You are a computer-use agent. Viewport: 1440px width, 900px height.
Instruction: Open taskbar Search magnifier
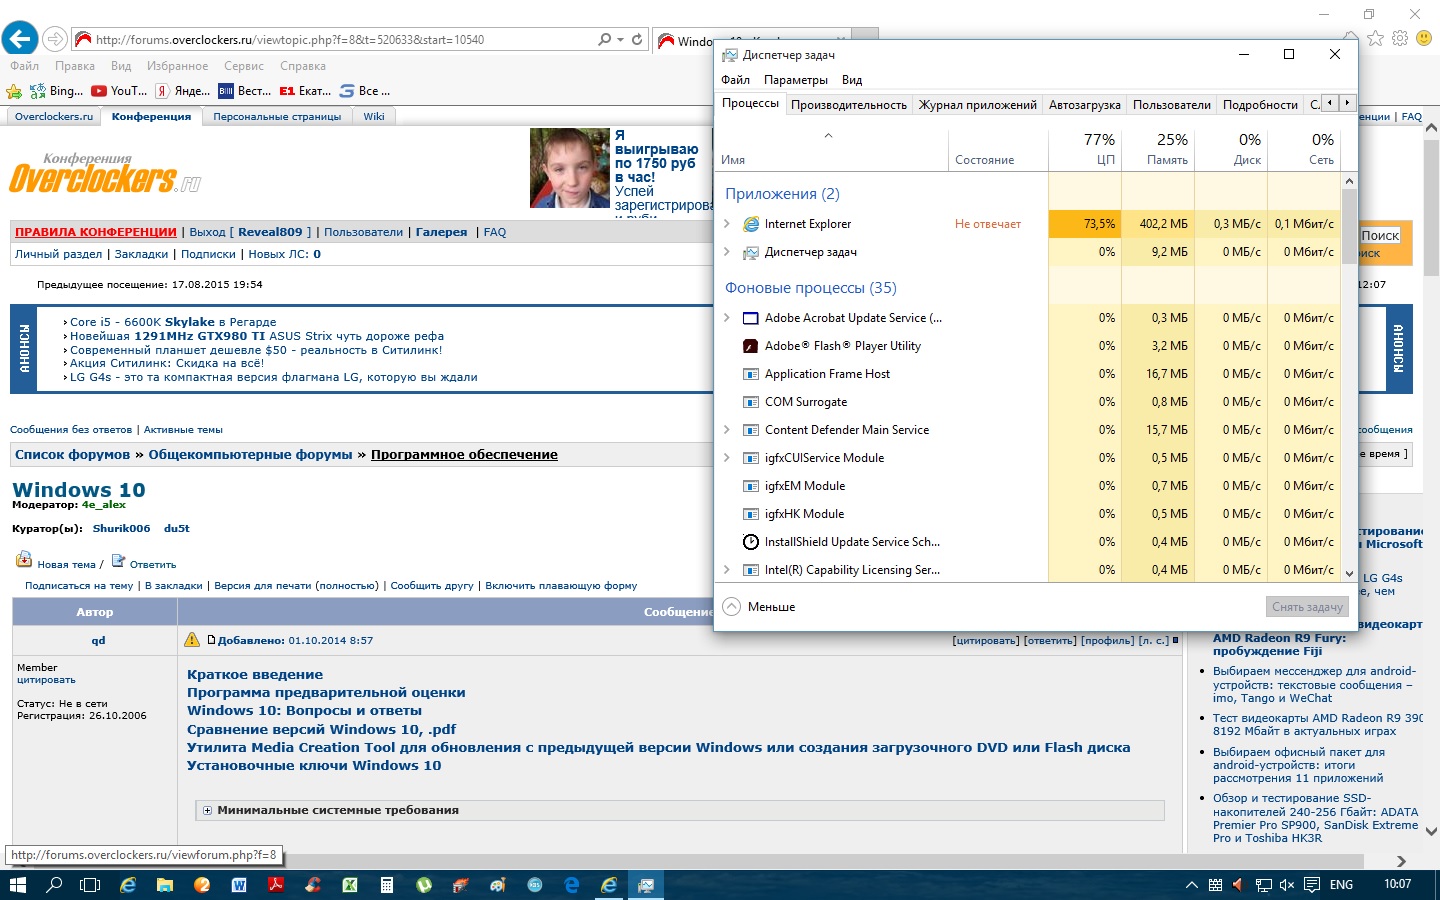click(x=54, y=885)
